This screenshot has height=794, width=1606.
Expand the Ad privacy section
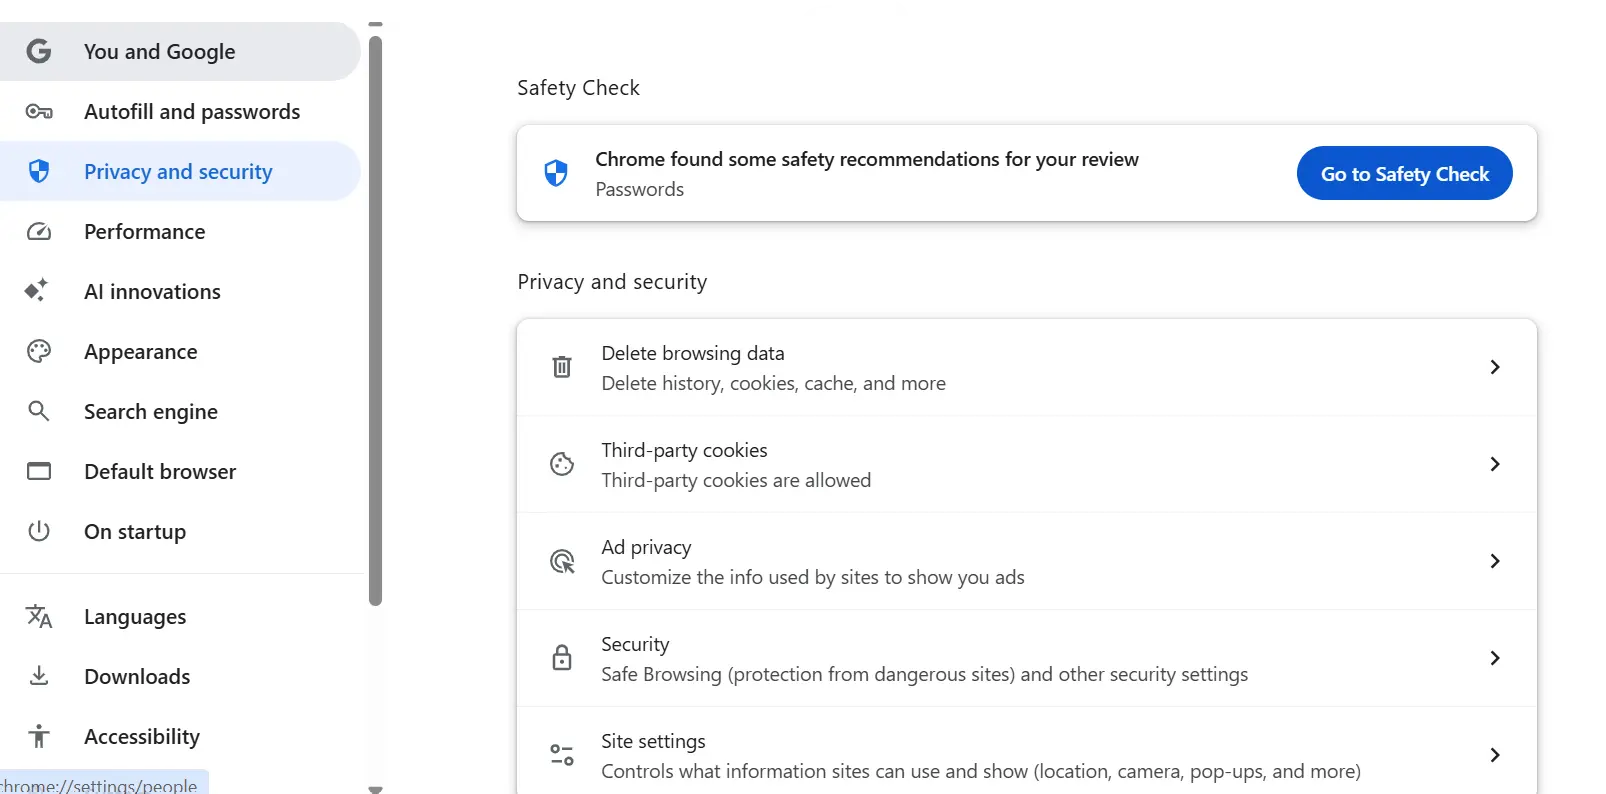coord(1494,561)
